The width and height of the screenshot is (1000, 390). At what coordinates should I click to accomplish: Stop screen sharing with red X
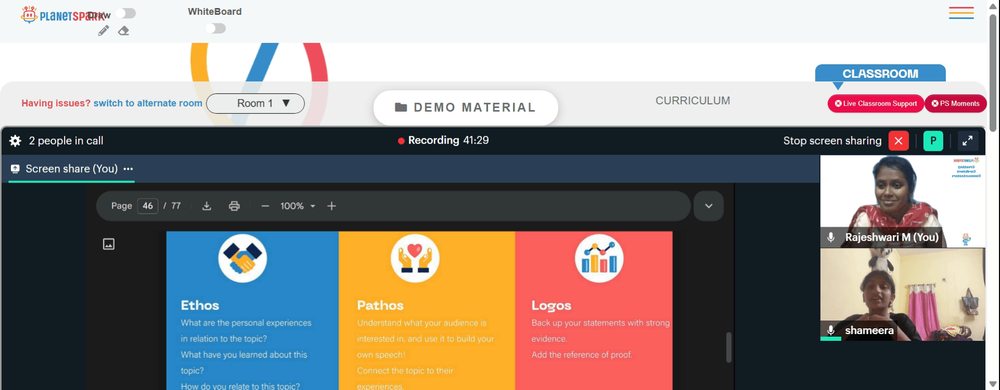(899, 141)
